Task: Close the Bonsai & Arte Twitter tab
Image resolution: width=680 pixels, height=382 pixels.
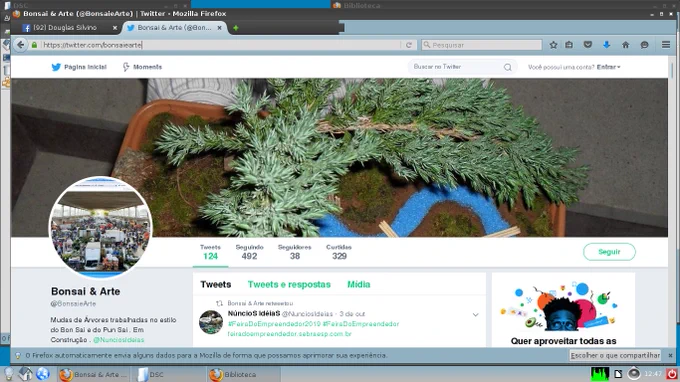Action: point(219,28)
